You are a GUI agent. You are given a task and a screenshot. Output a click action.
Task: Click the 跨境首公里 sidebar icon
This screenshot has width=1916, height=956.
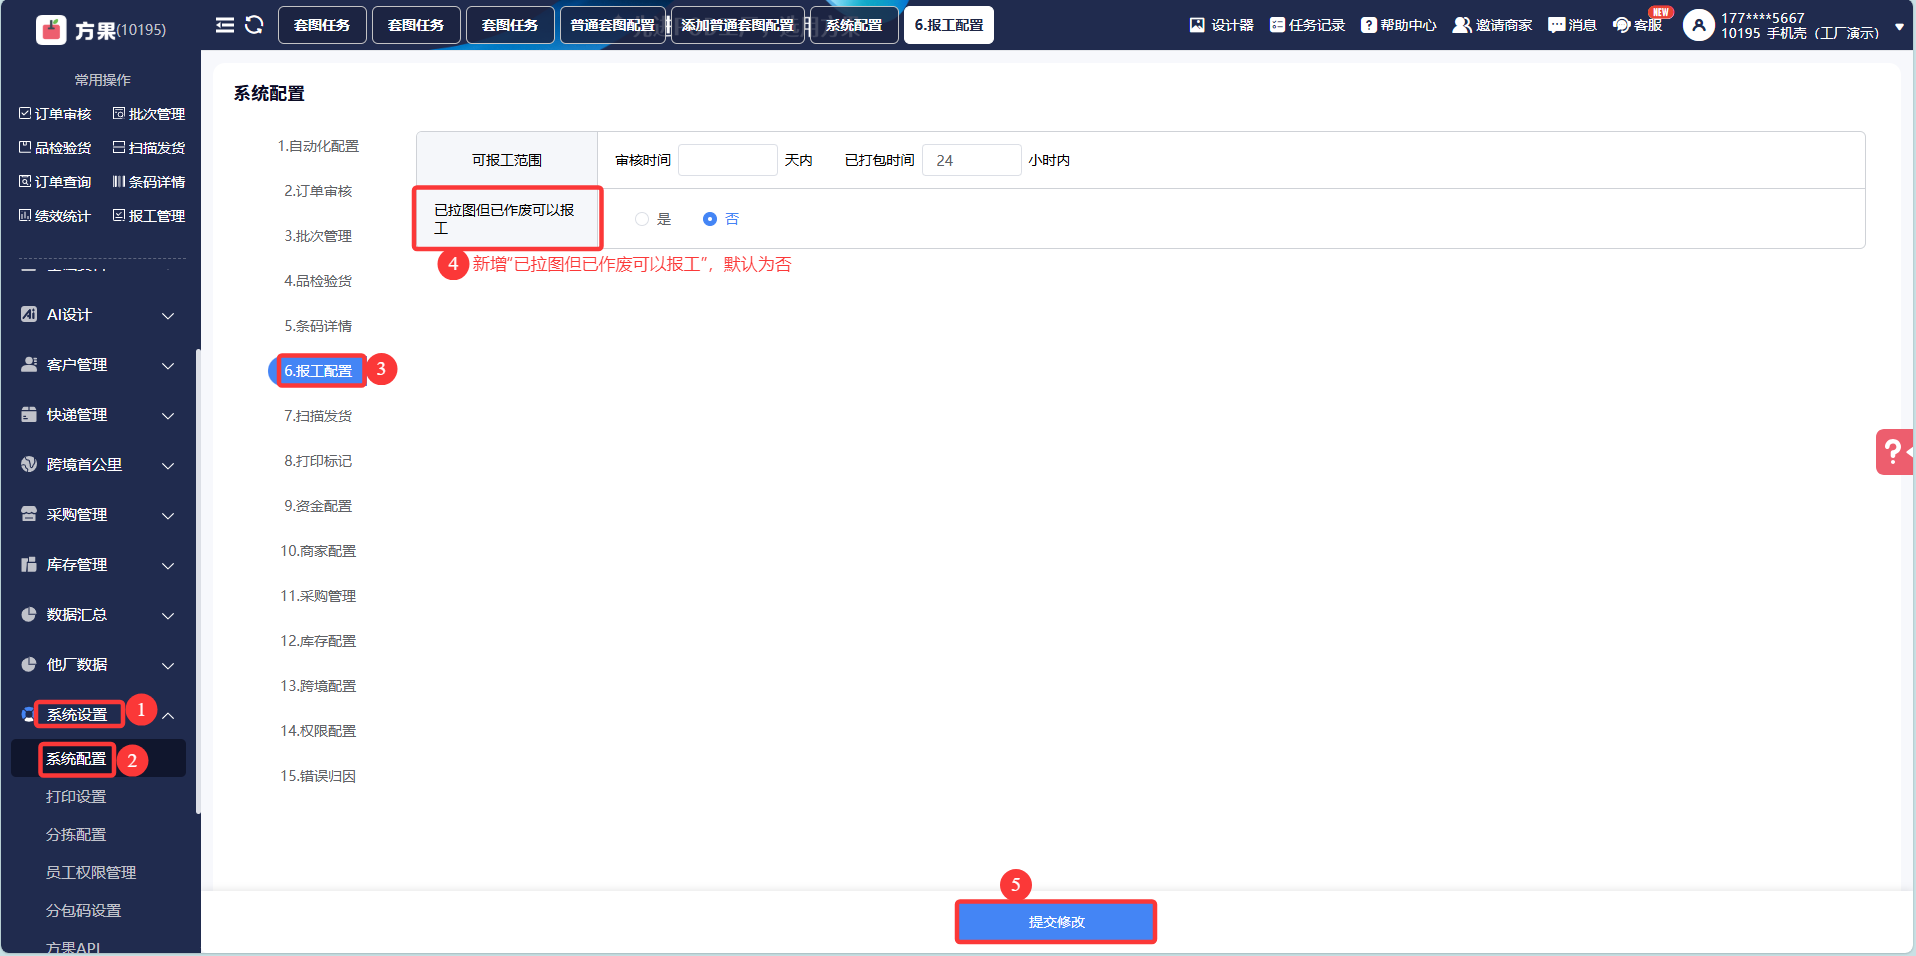point(29,464)
